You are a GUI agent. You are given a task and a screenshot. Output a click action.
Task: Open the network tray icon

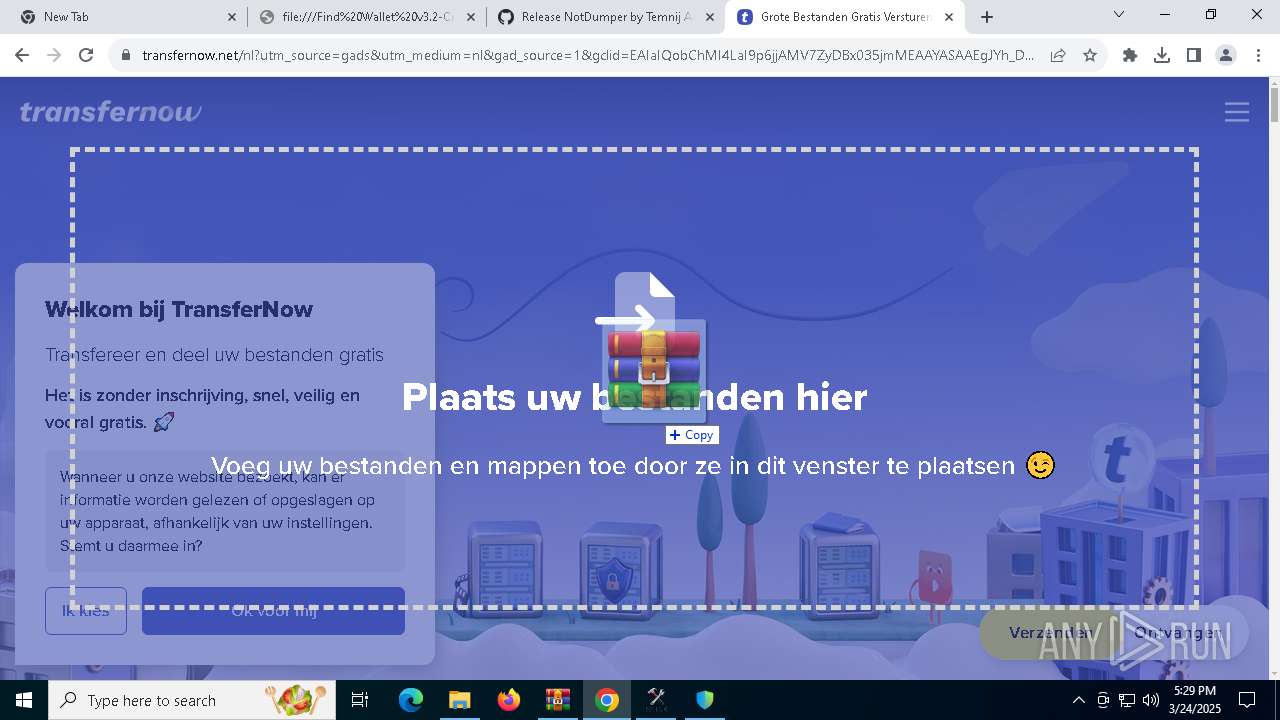[1127, 700]
